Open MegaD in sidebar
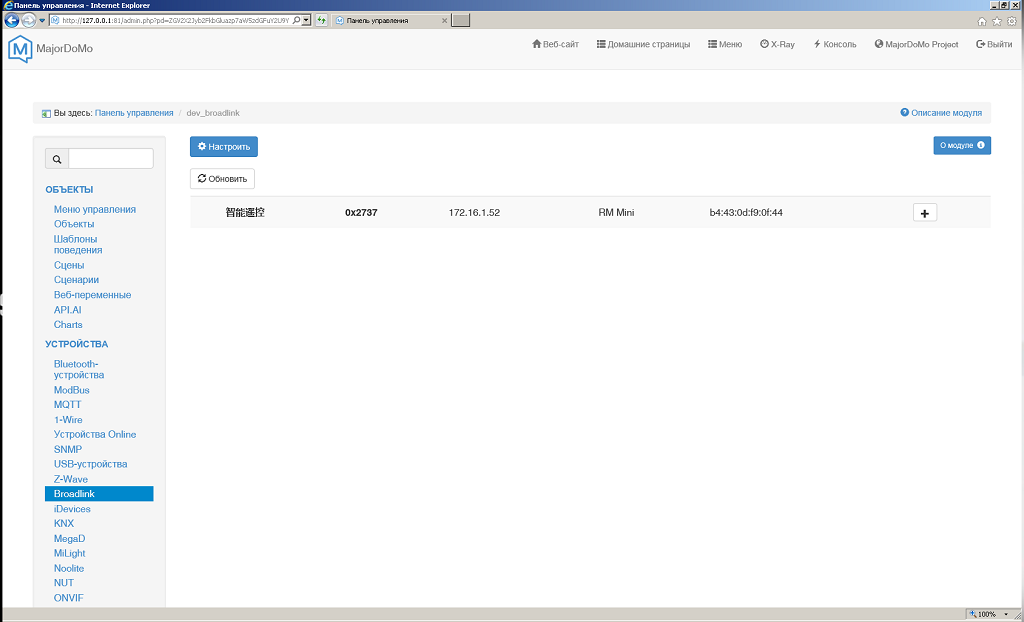 coord(69,538)
